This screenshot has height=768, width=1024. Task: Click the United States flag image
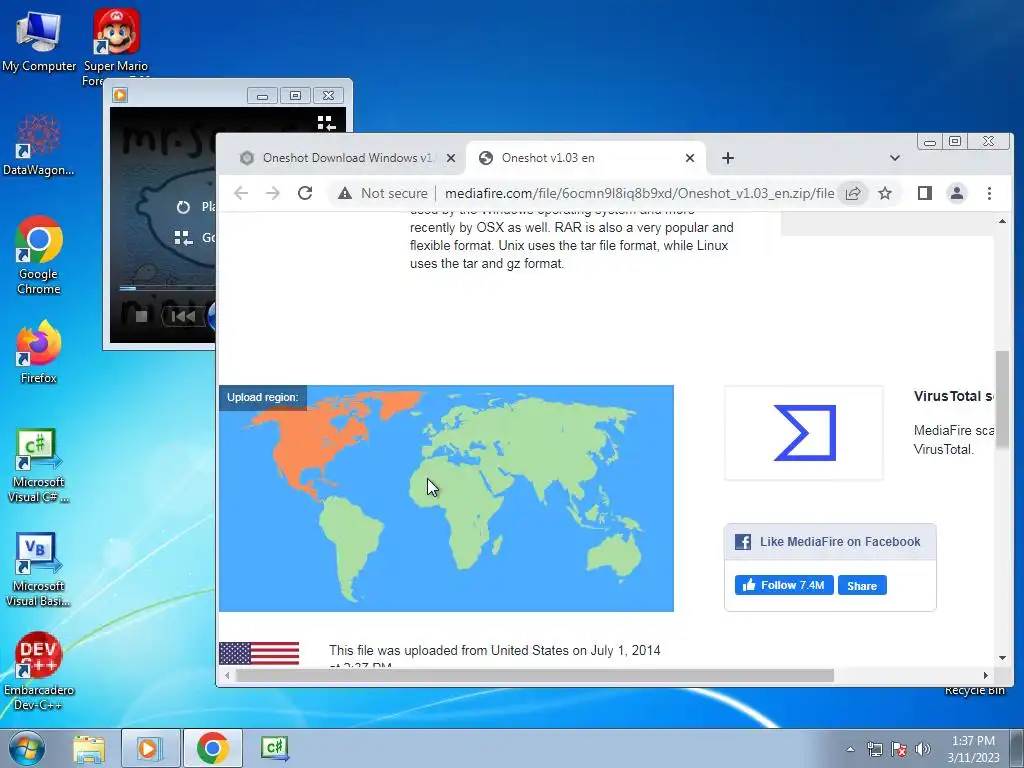(x=259, y=653)
